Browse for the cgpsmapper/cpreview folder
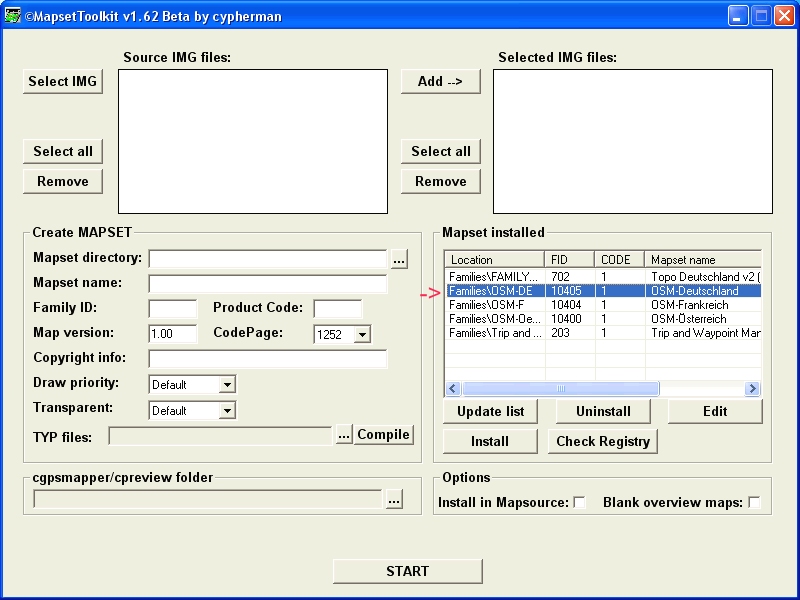 point(394,500)
